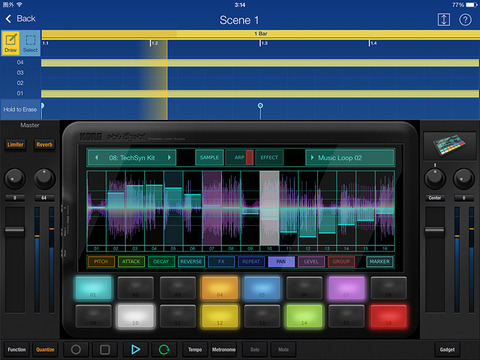The image size is (480, 360).
Task: Mute the current track
Action: click(283, 349)
